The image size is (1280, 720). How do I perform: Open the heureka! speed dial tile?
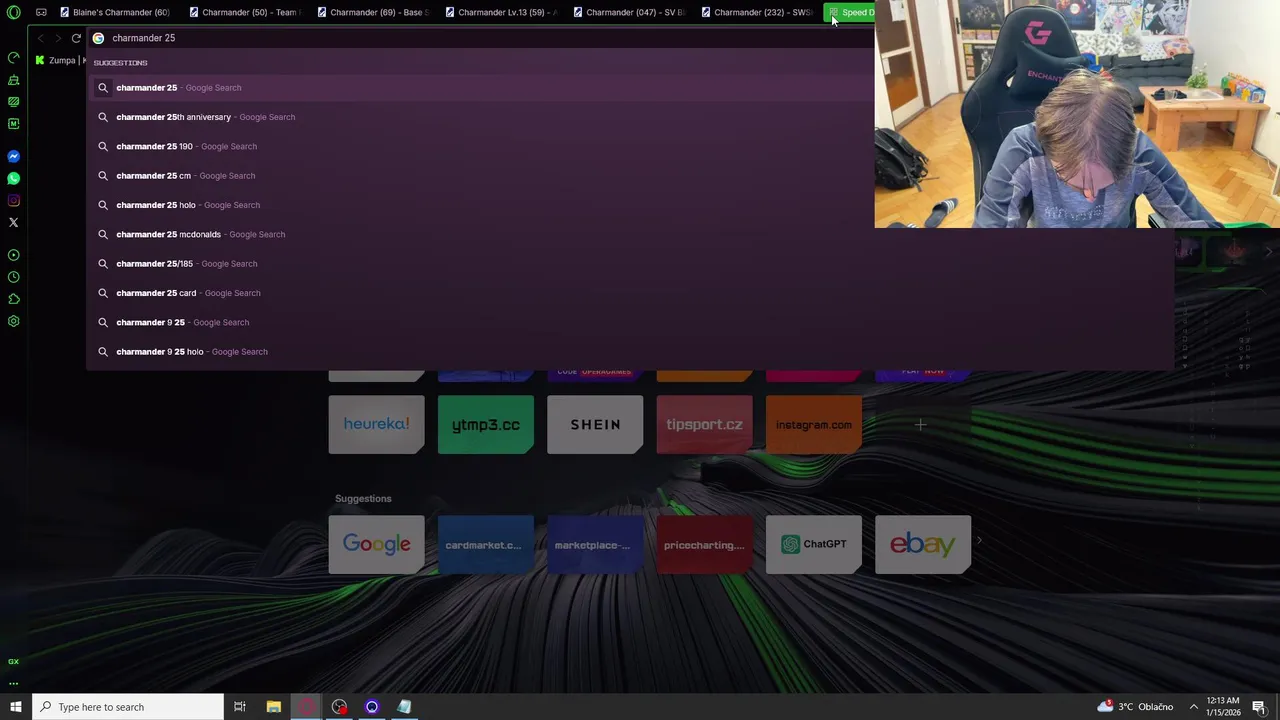pyautogui.click(x=376, y=424)
